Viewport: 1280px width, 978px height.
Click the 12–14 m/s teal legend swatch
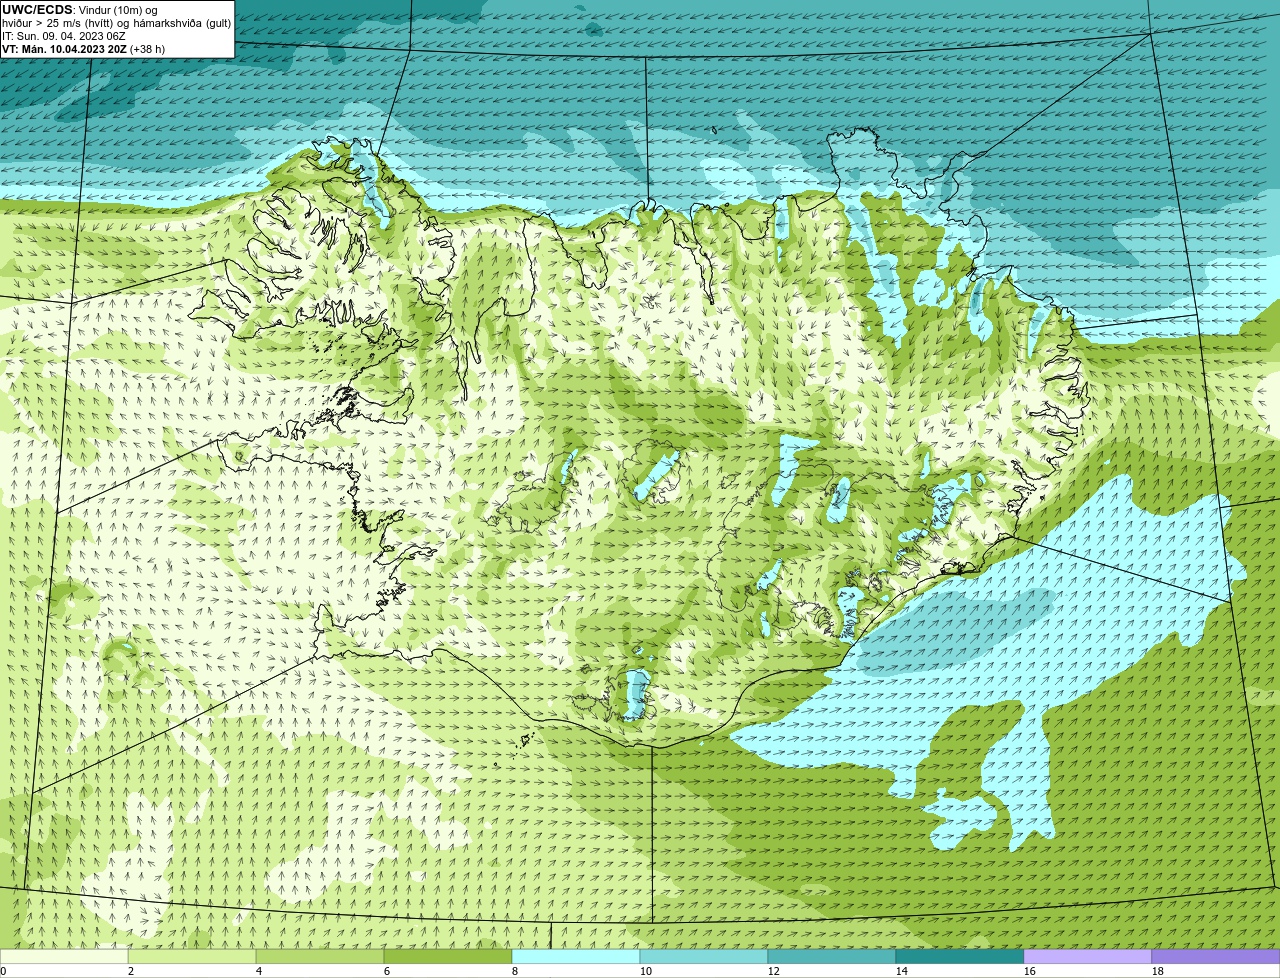point(832,957)
